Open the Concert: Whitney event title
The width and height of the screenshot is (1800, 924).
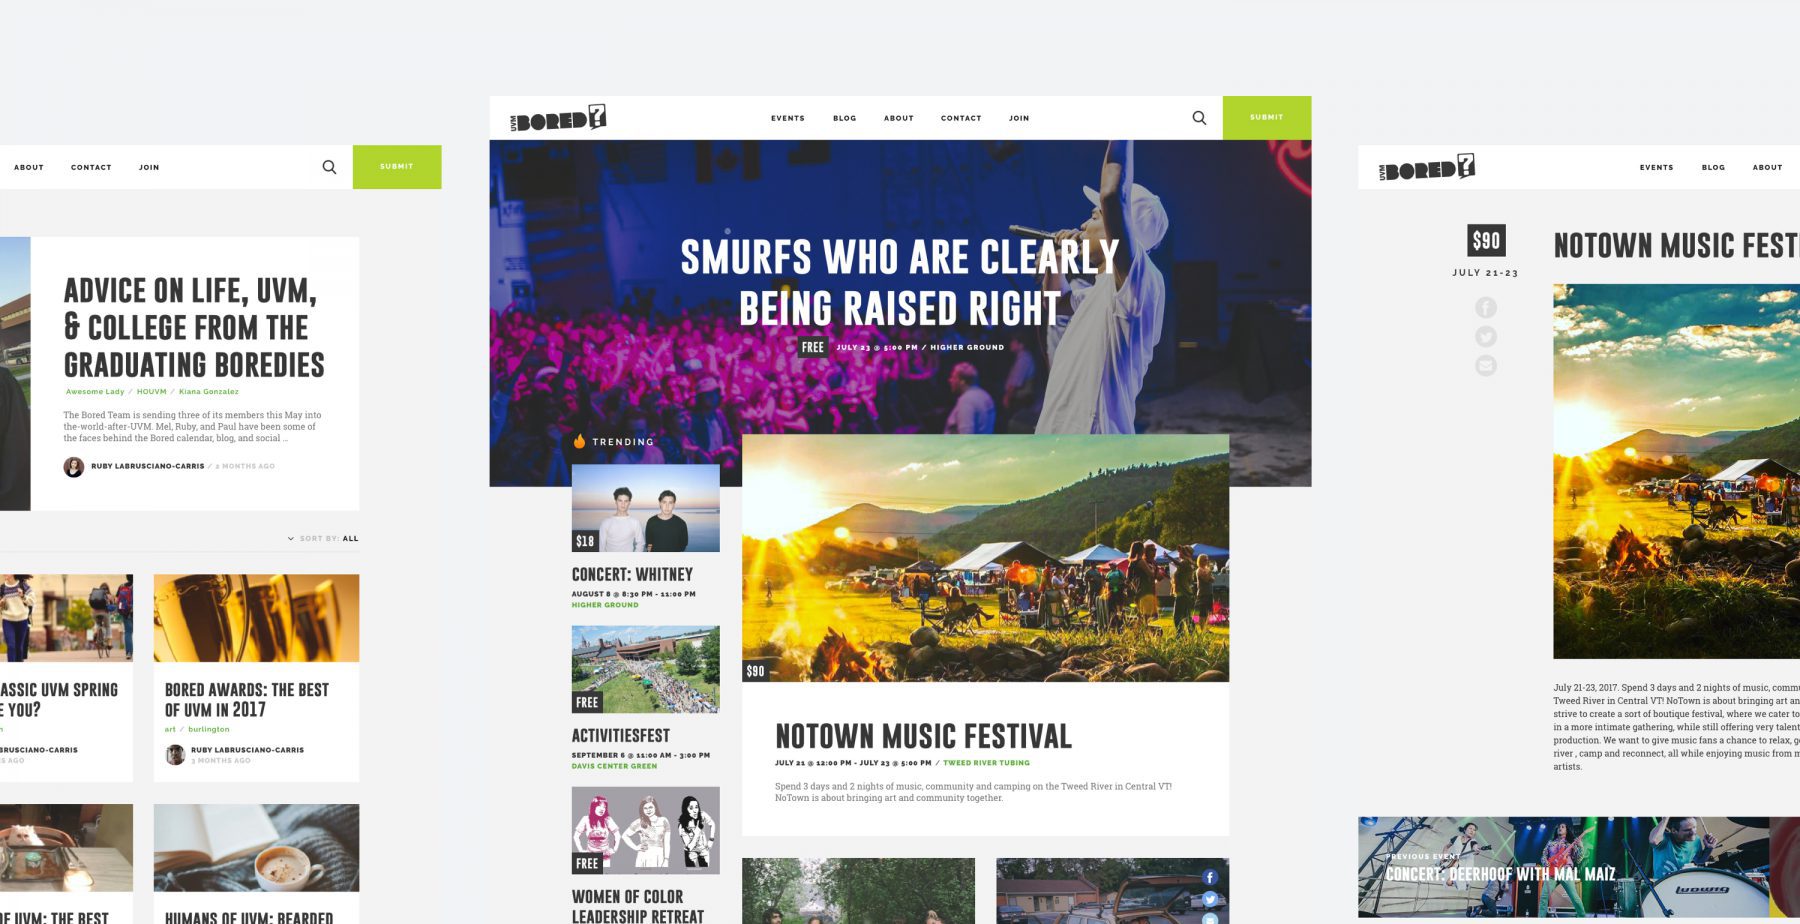pyautogui.click(x=632, y=575)
